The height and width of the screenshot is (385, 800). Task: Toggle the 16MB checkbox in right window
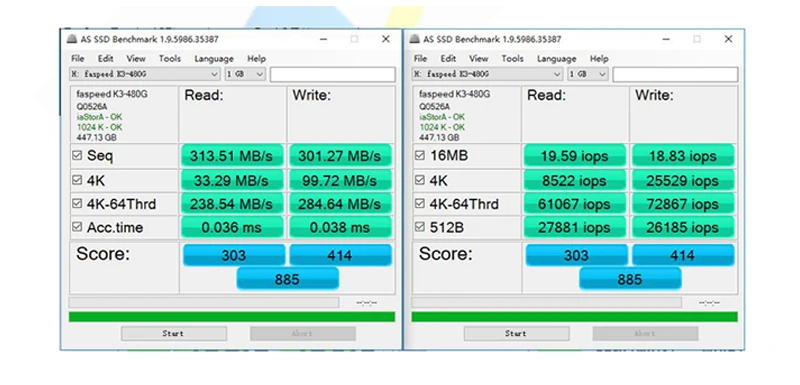pos(420,156)
